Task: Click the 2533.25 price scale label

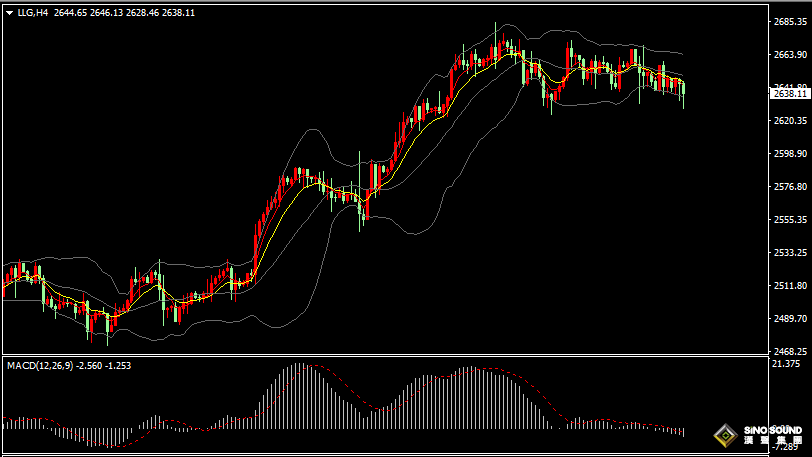Action: (x=790, y=253)
